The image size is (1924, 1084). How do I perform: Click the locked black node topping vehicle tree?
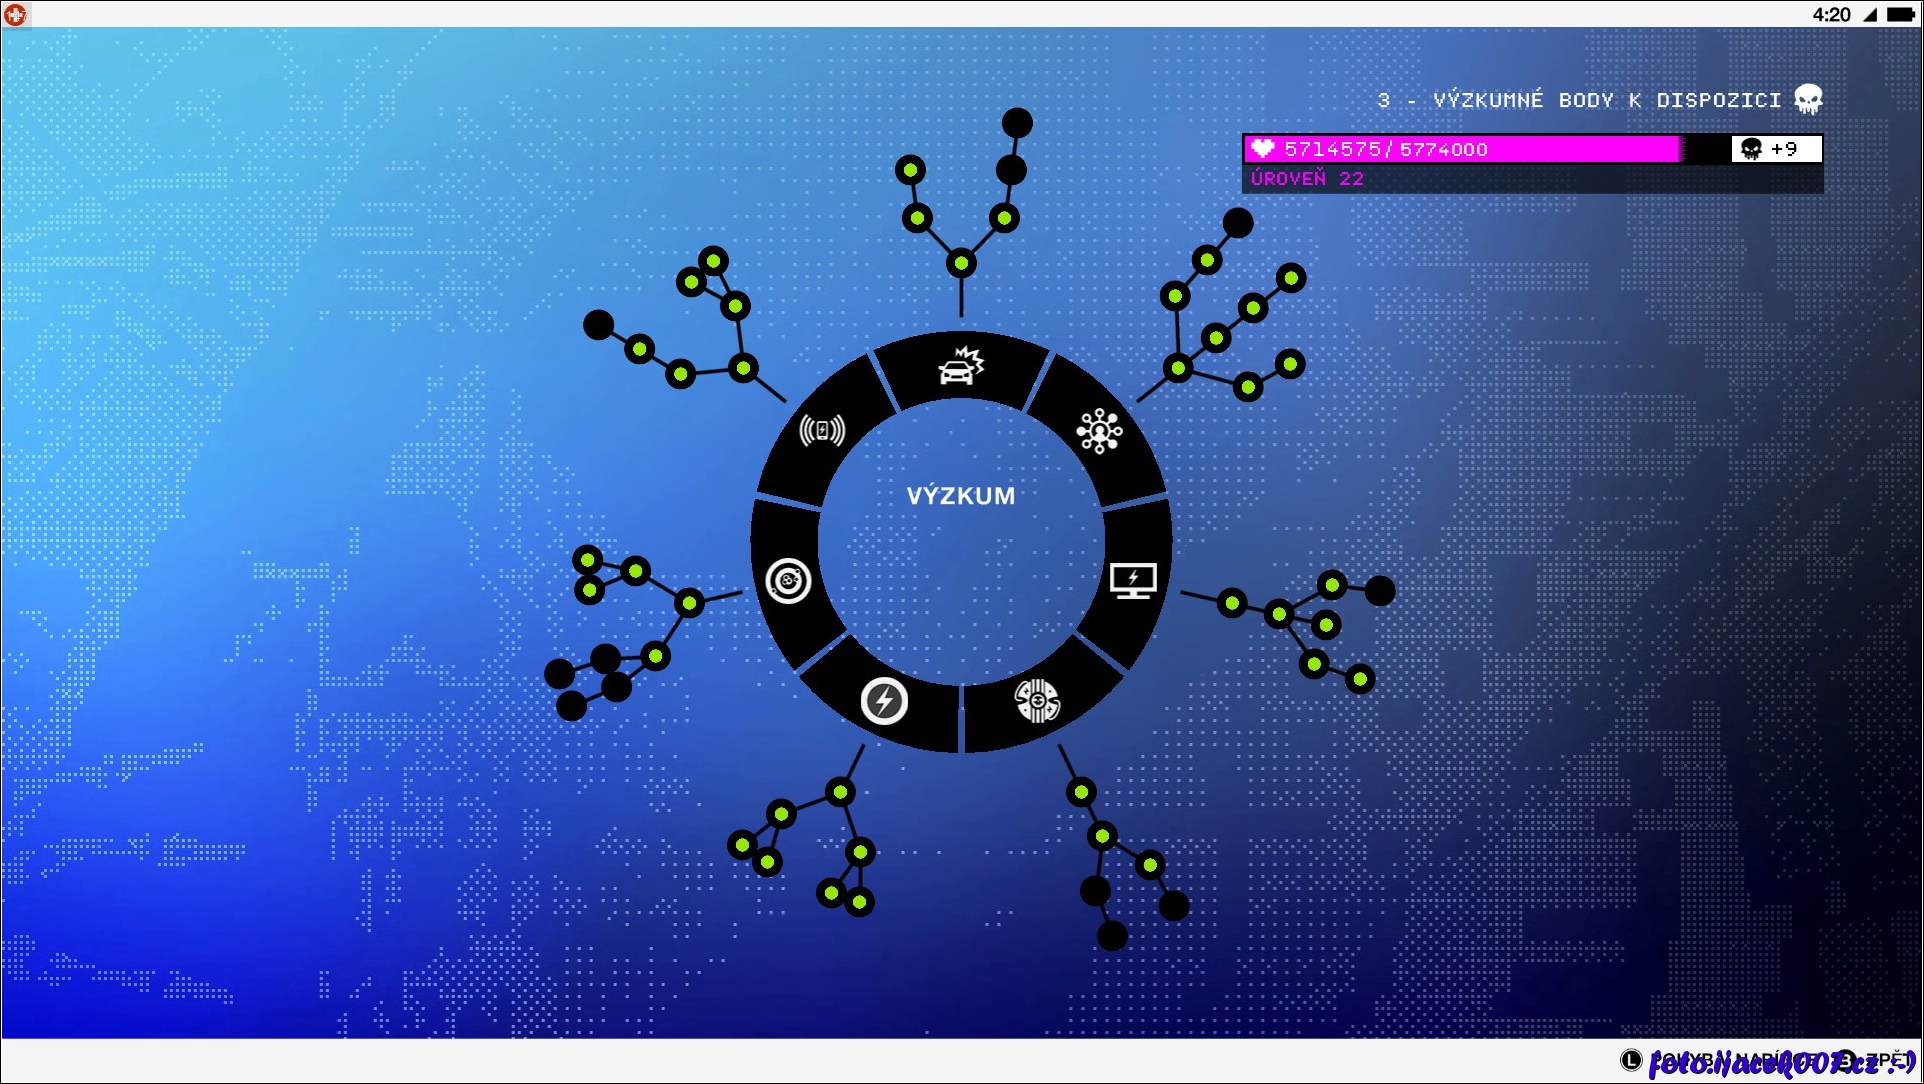point(1017,123)
